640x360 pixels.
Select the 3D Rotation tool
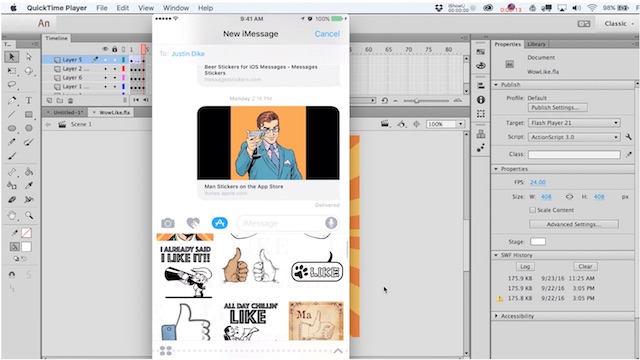point(29,71)
